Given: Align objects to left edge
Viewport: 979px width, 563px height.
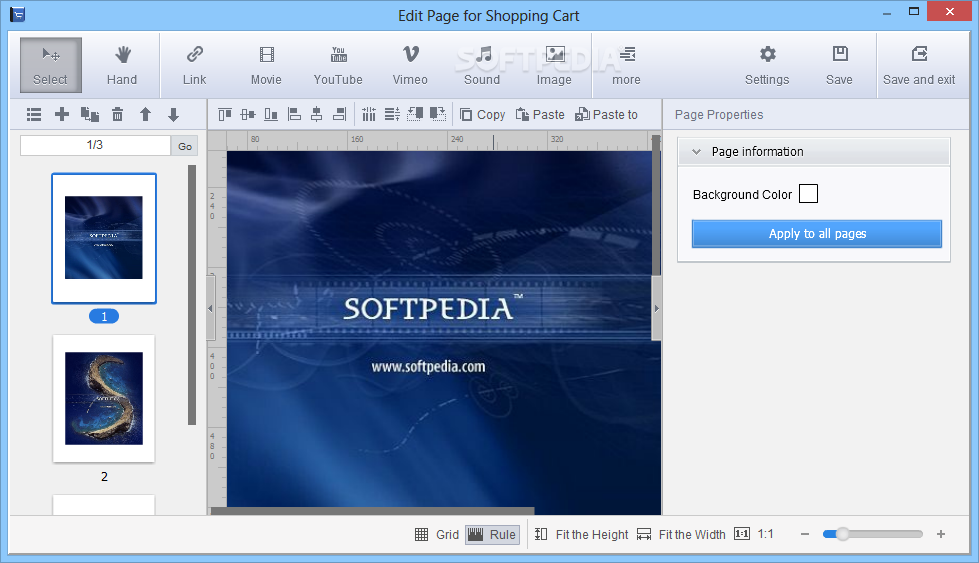Looking at the screenshot, I should click(x=294, y=114).
